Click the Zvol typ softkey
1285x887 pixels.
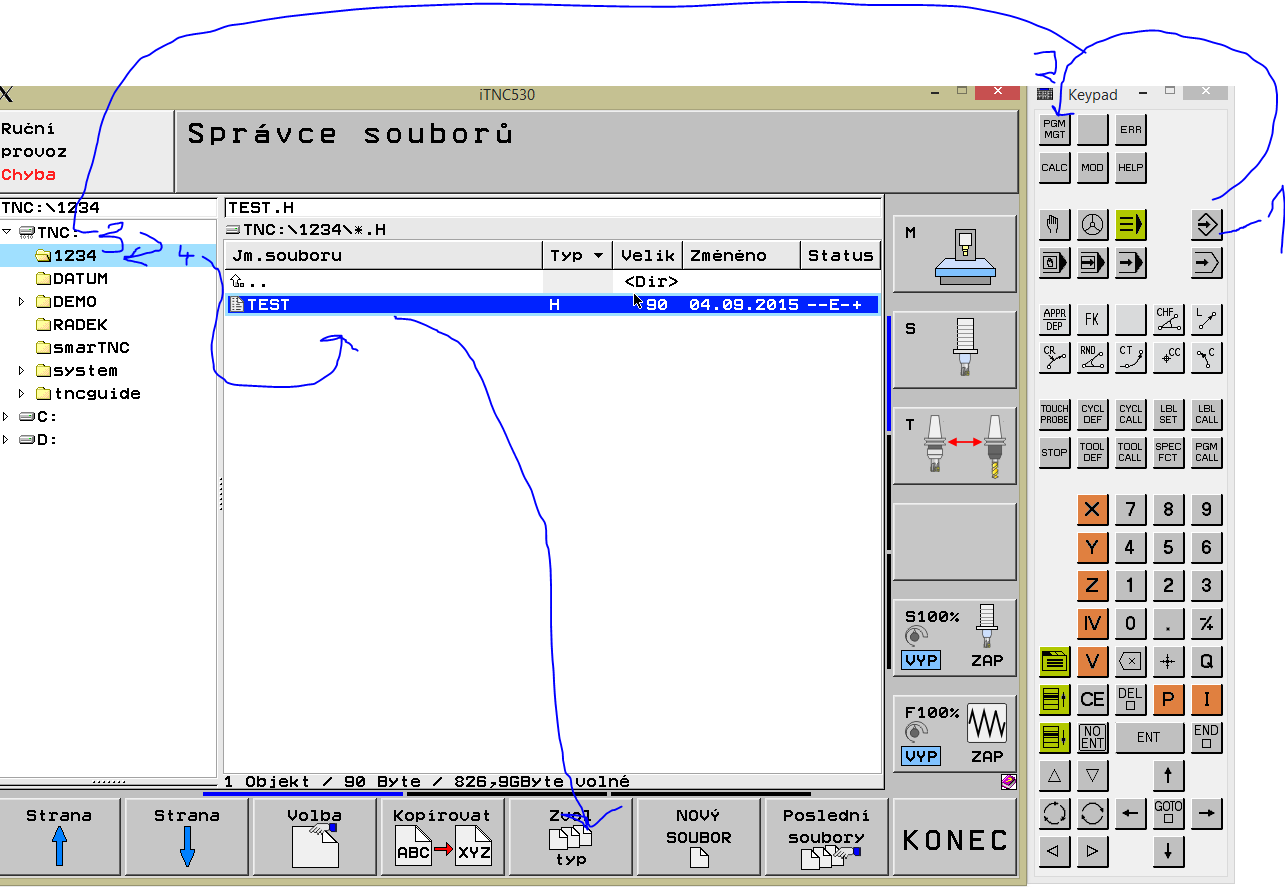[571, 837]
